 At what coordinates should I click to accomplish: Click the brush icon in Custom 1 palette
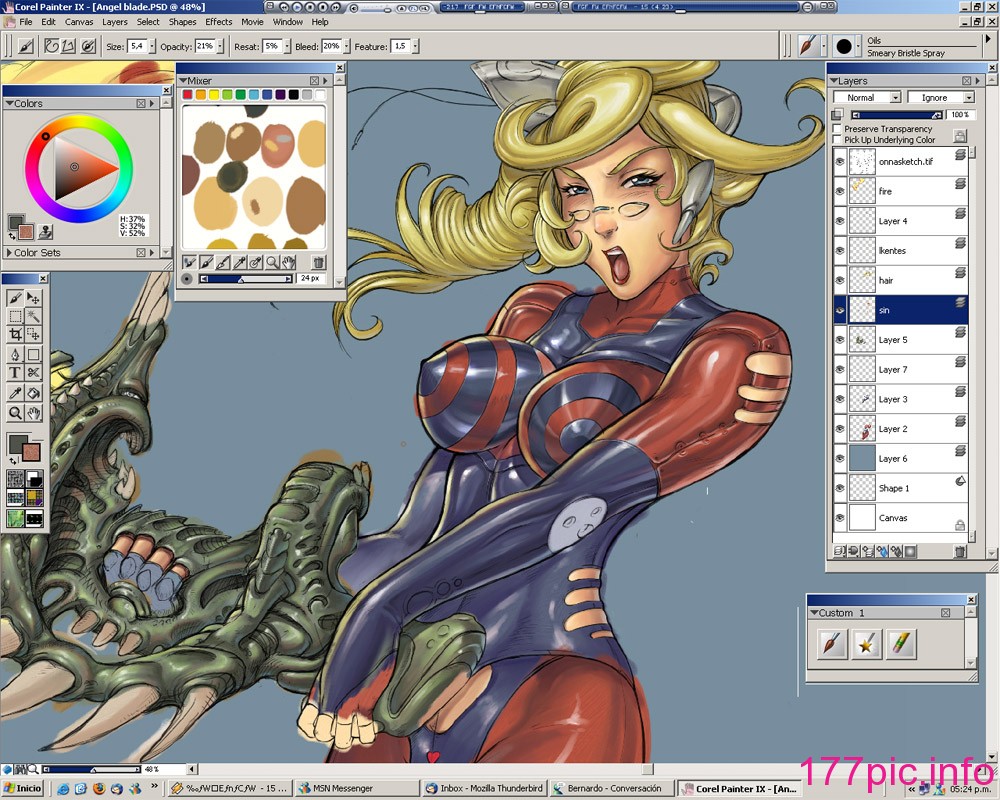tap(832, 644)
